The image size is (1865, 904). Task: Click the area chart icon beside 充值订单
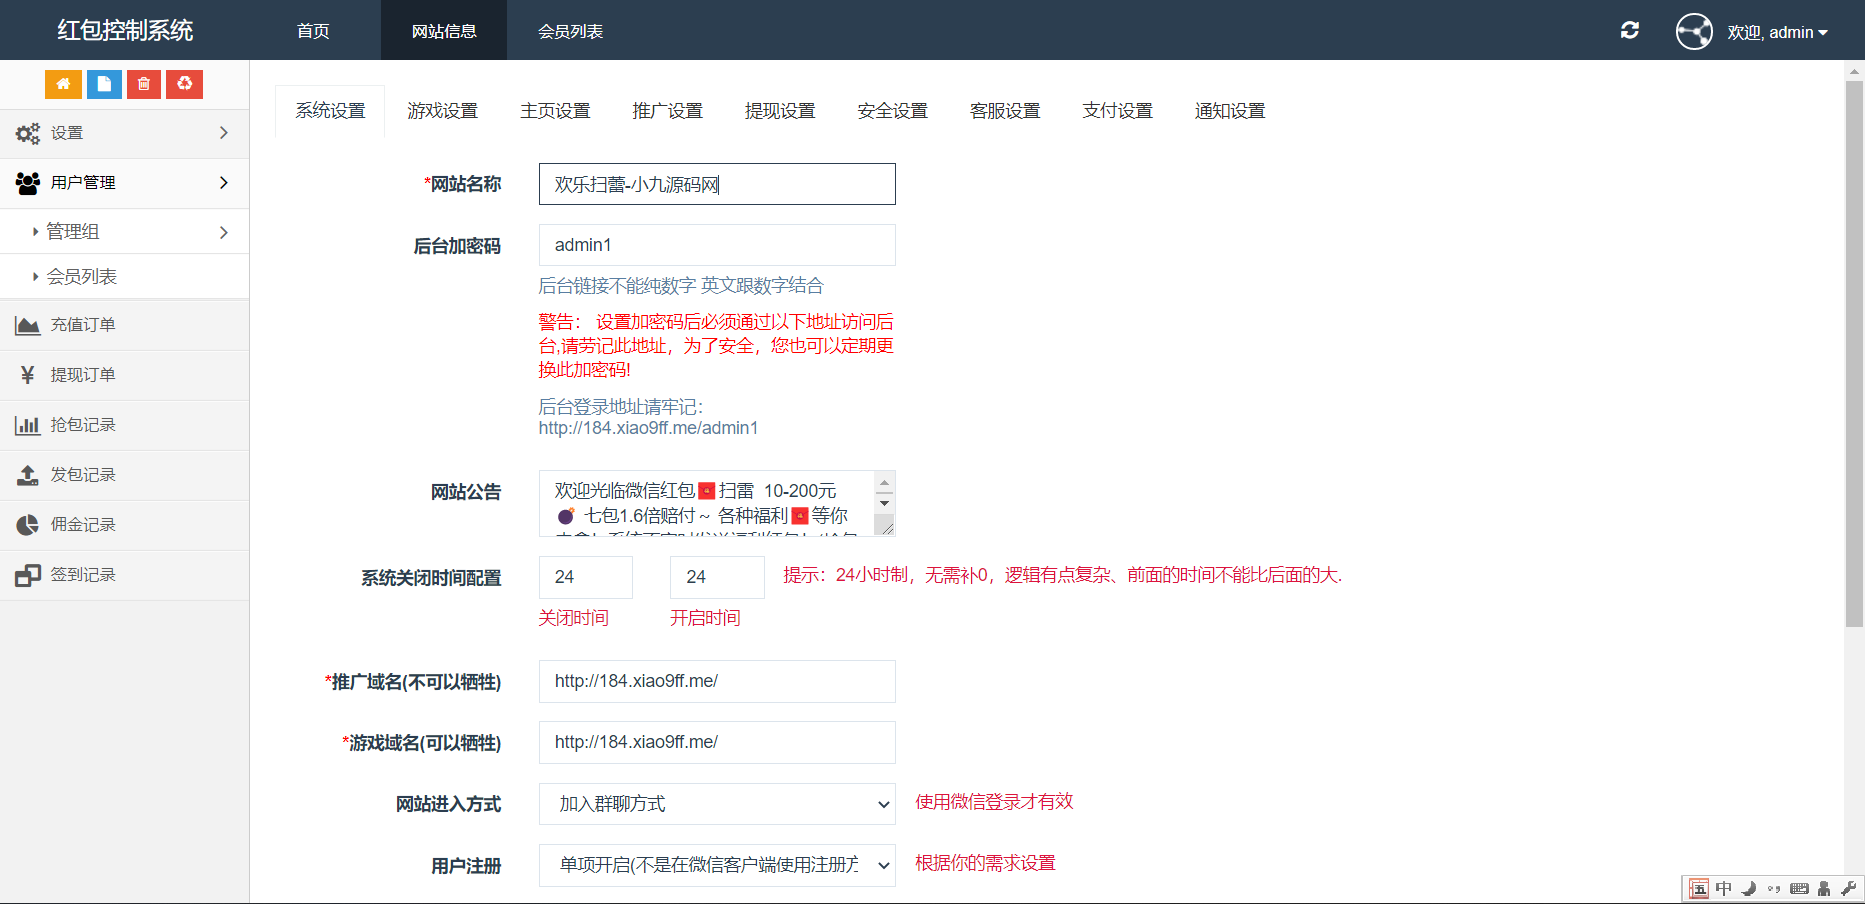pyautogui.click(x=28, y=325)
